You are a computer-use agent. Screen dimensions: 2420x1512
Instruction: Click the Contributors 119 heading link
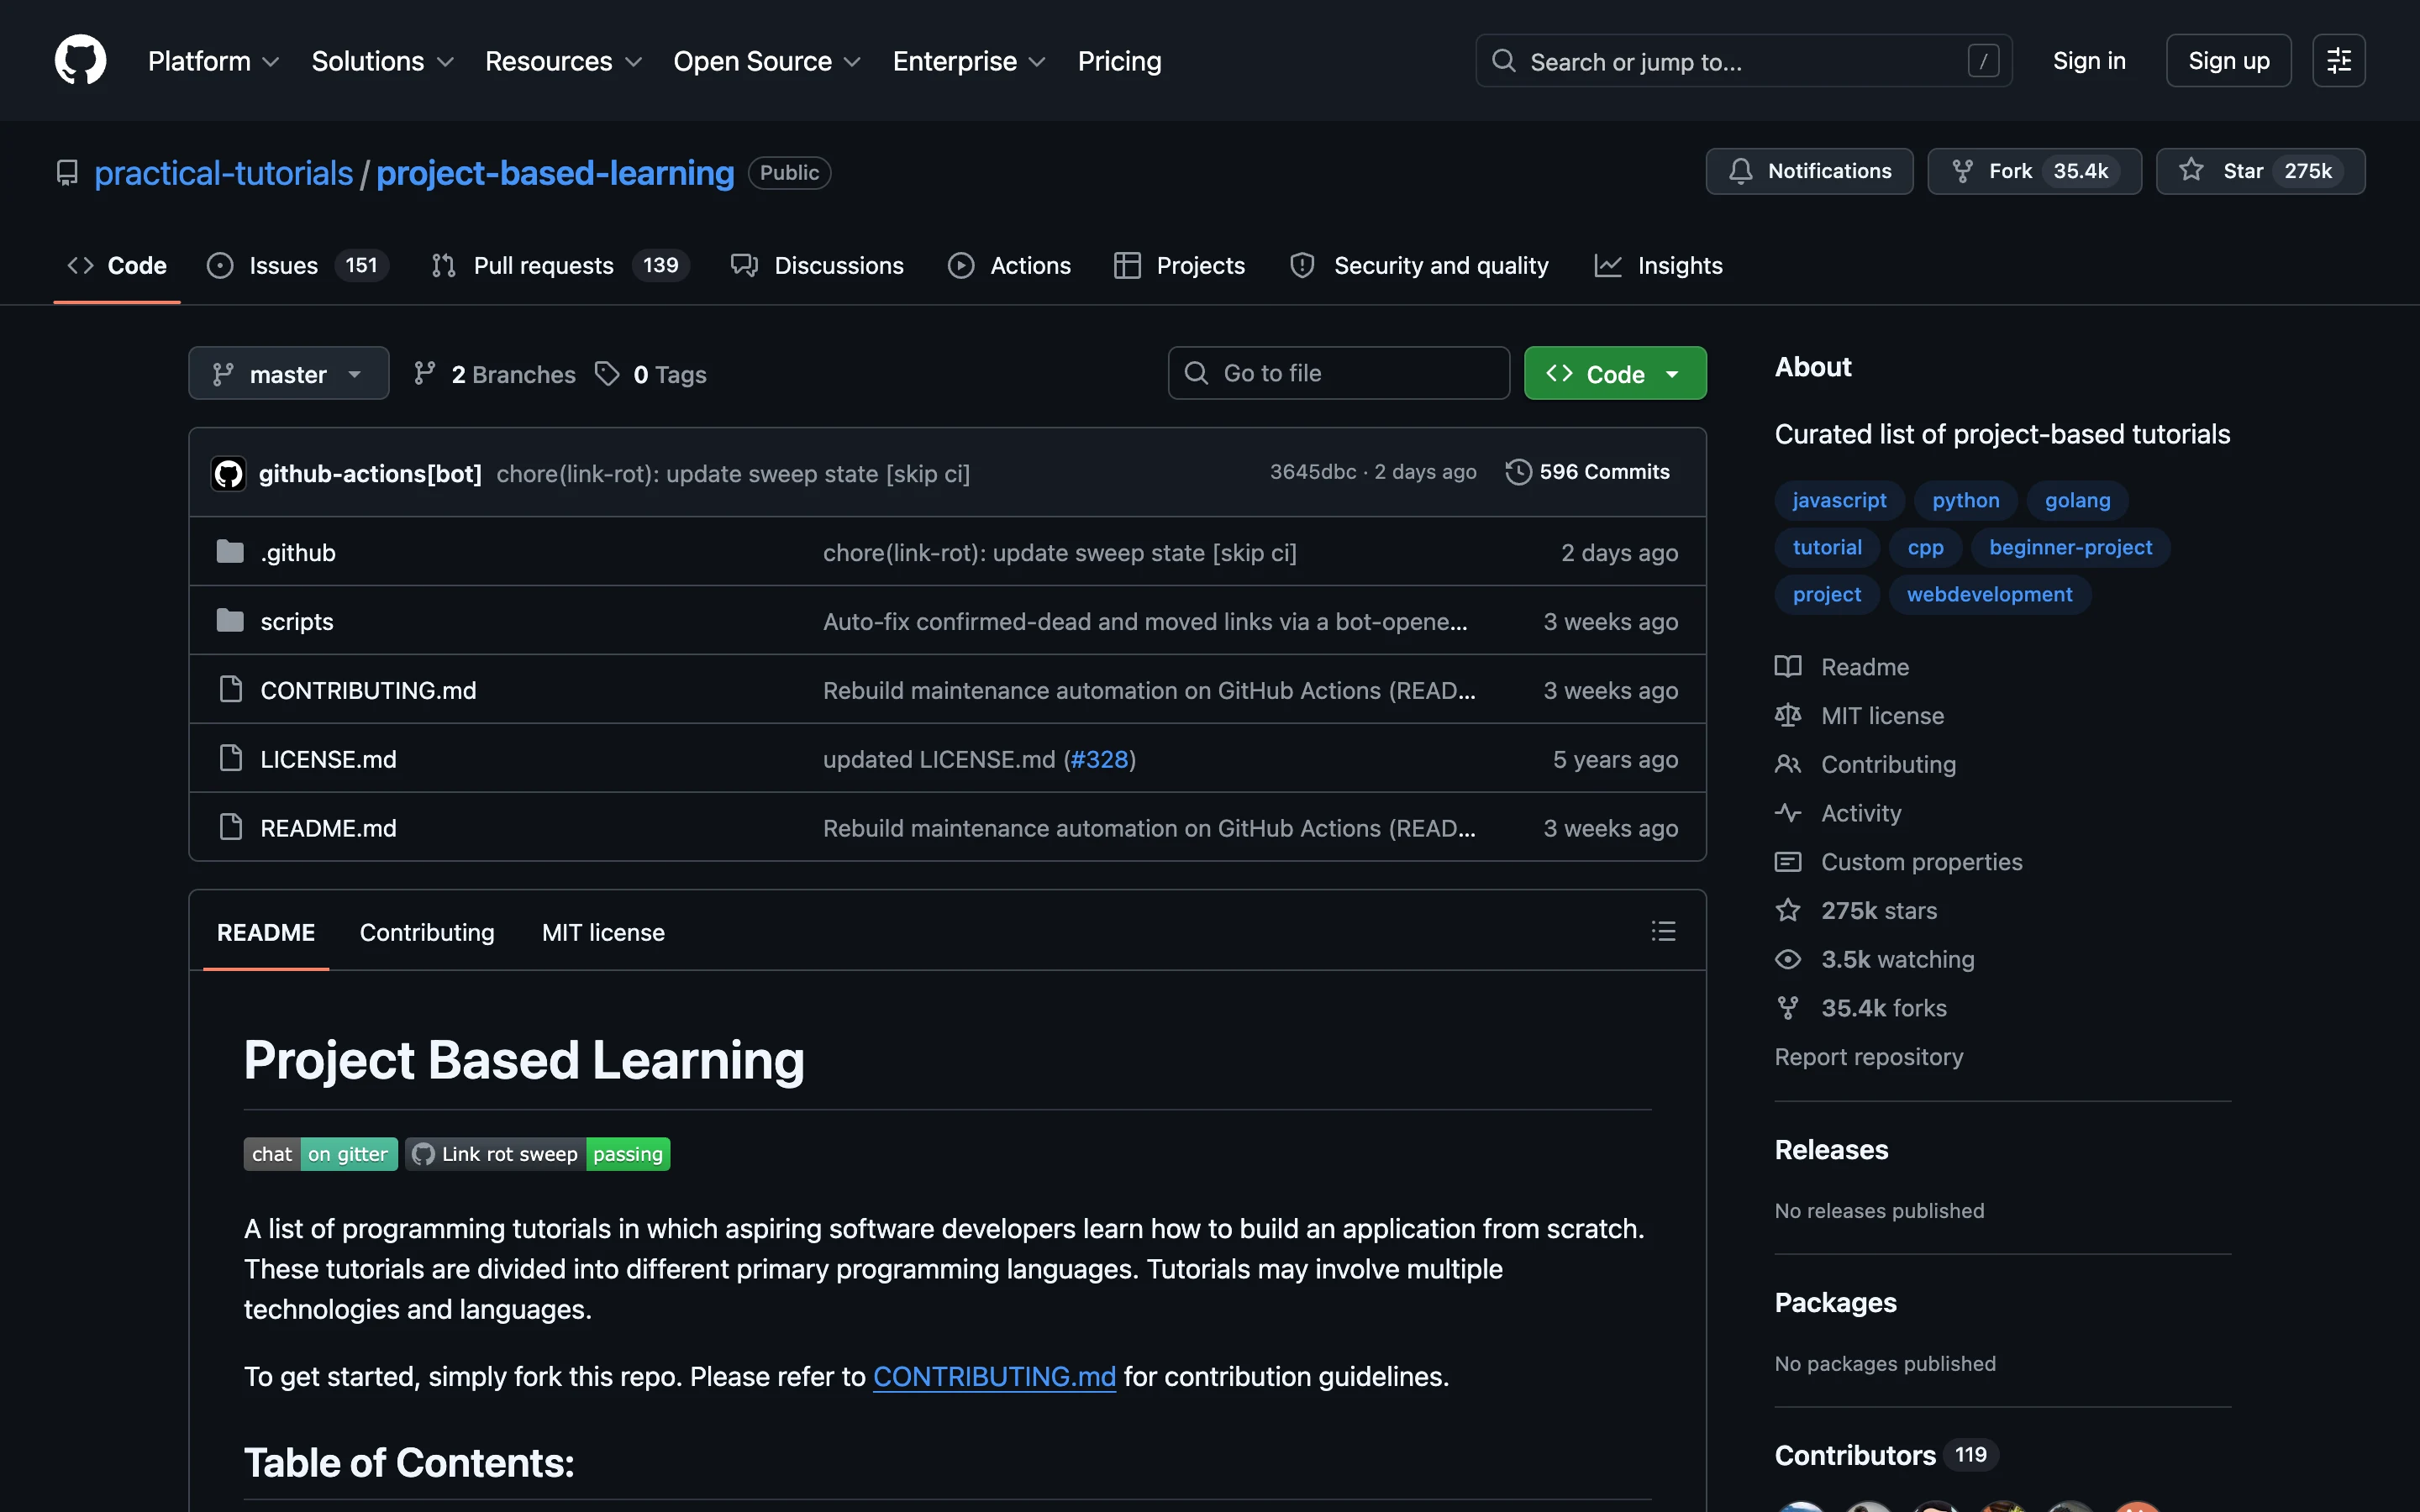[x=1886, y=1455]
